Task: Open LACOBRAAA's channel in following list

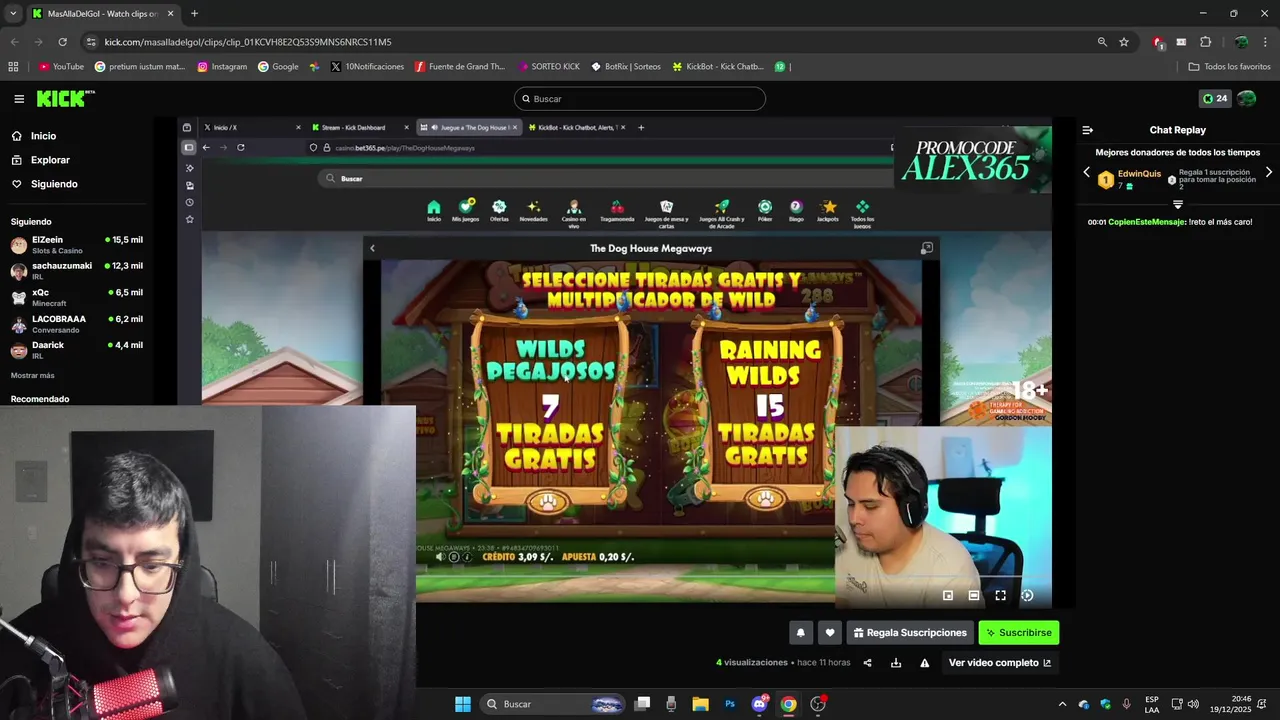Action: 76,323
